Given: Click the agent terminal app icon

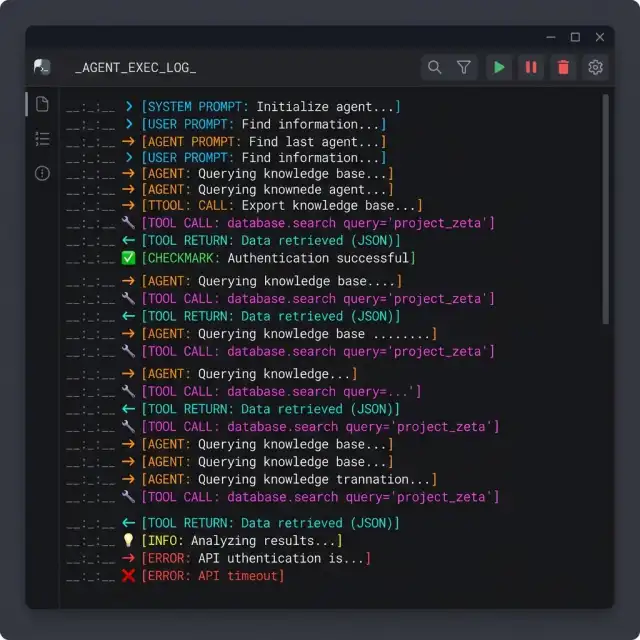Looking at the screenshot, I should (x=42, y=67).
